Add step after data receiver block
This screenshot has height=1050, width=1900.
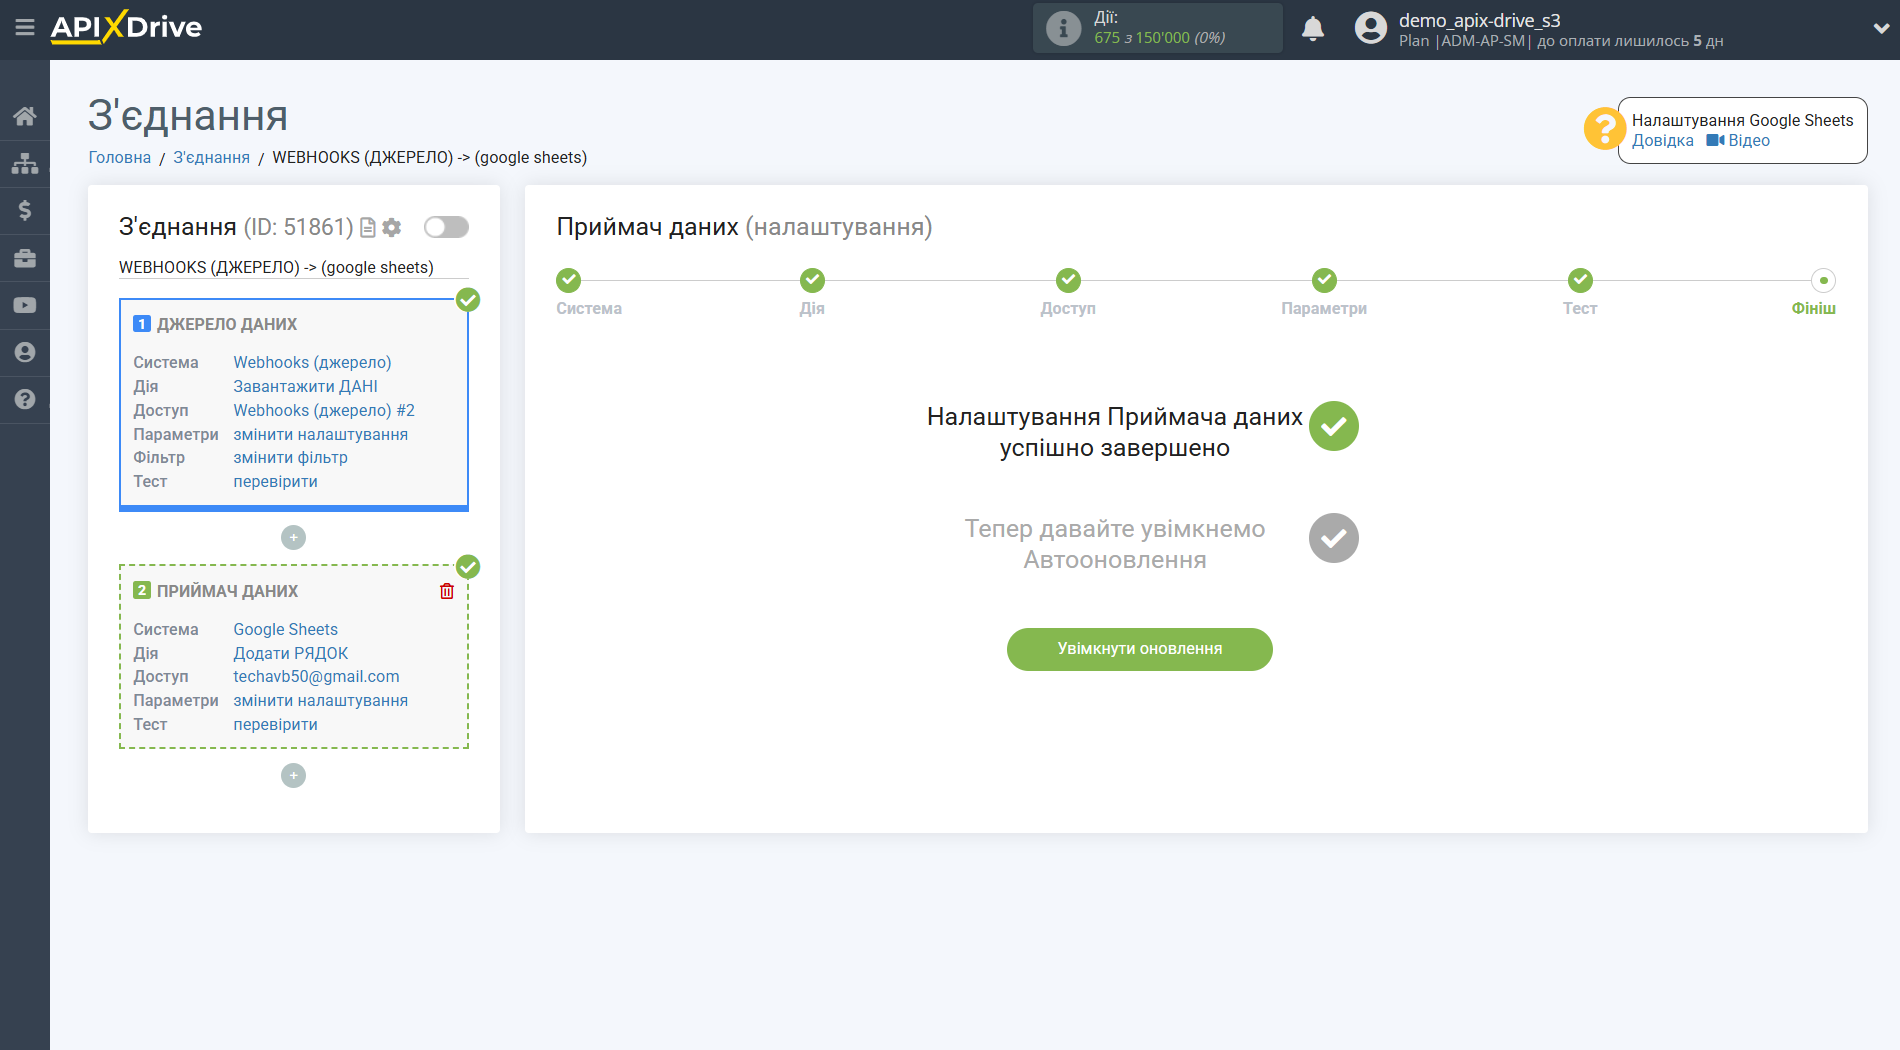(x=293, y=776)
